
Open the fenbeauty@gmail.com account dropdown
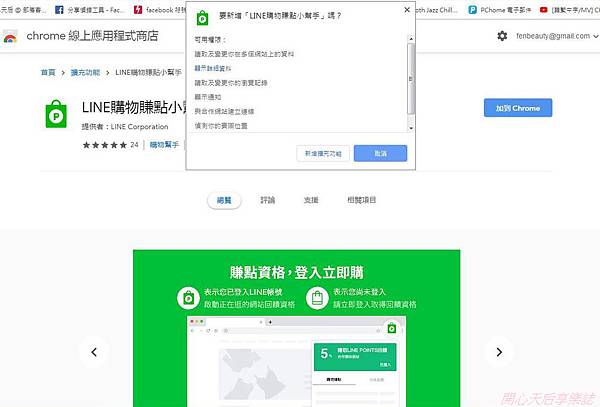[x=557, y=36]
